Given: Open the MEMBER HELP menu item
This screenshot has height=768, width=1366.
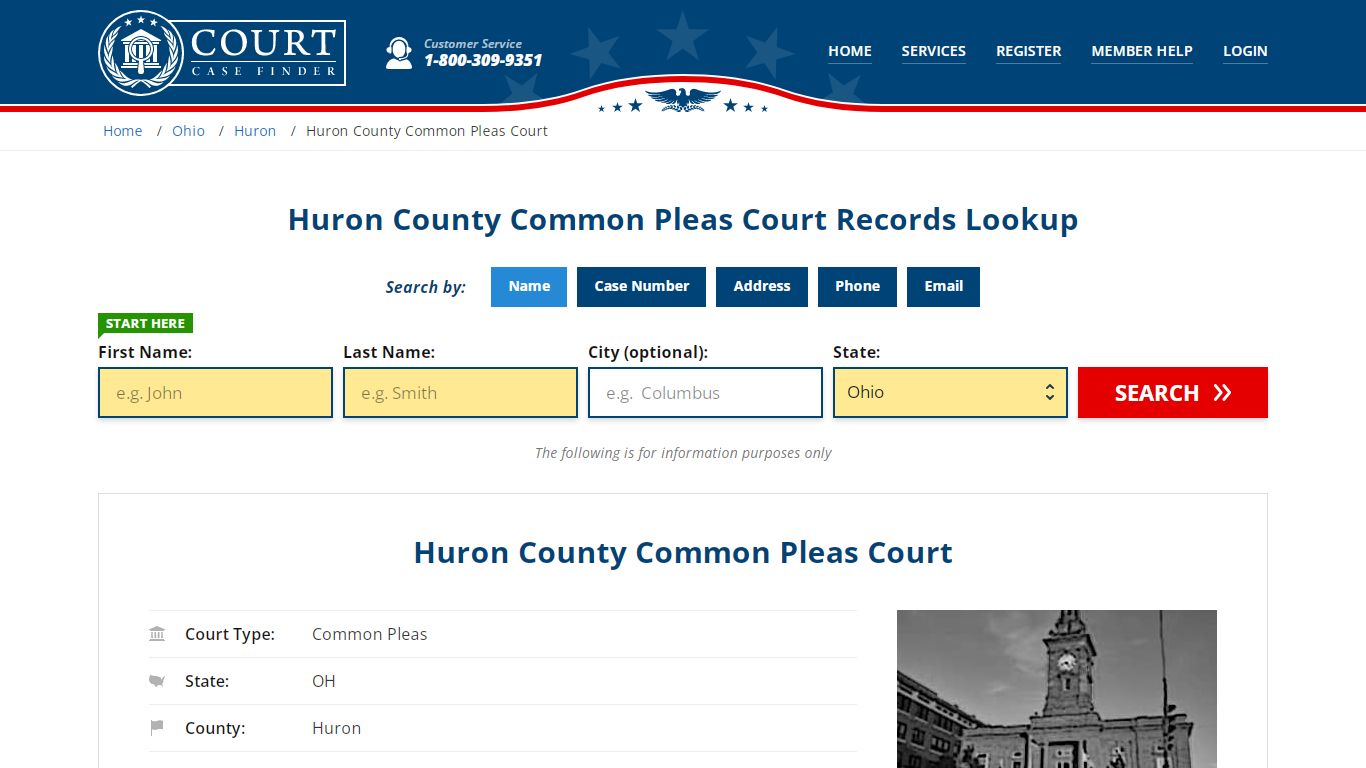Looking at the screenshot, I should [x=1142, y=51].
